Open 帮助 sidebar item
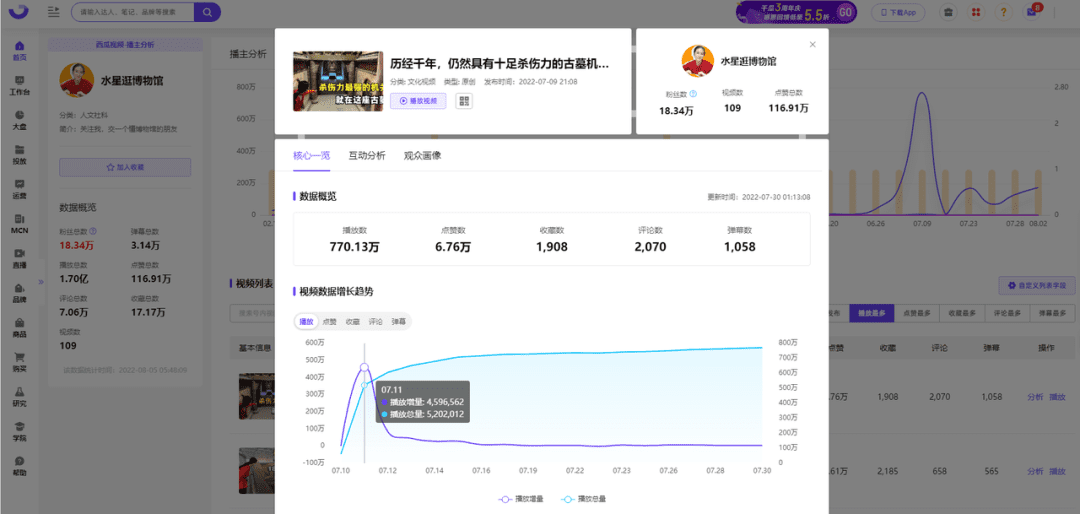This screenshot has height=514, width=1080. pyautogui.click(x=19, y=466)
